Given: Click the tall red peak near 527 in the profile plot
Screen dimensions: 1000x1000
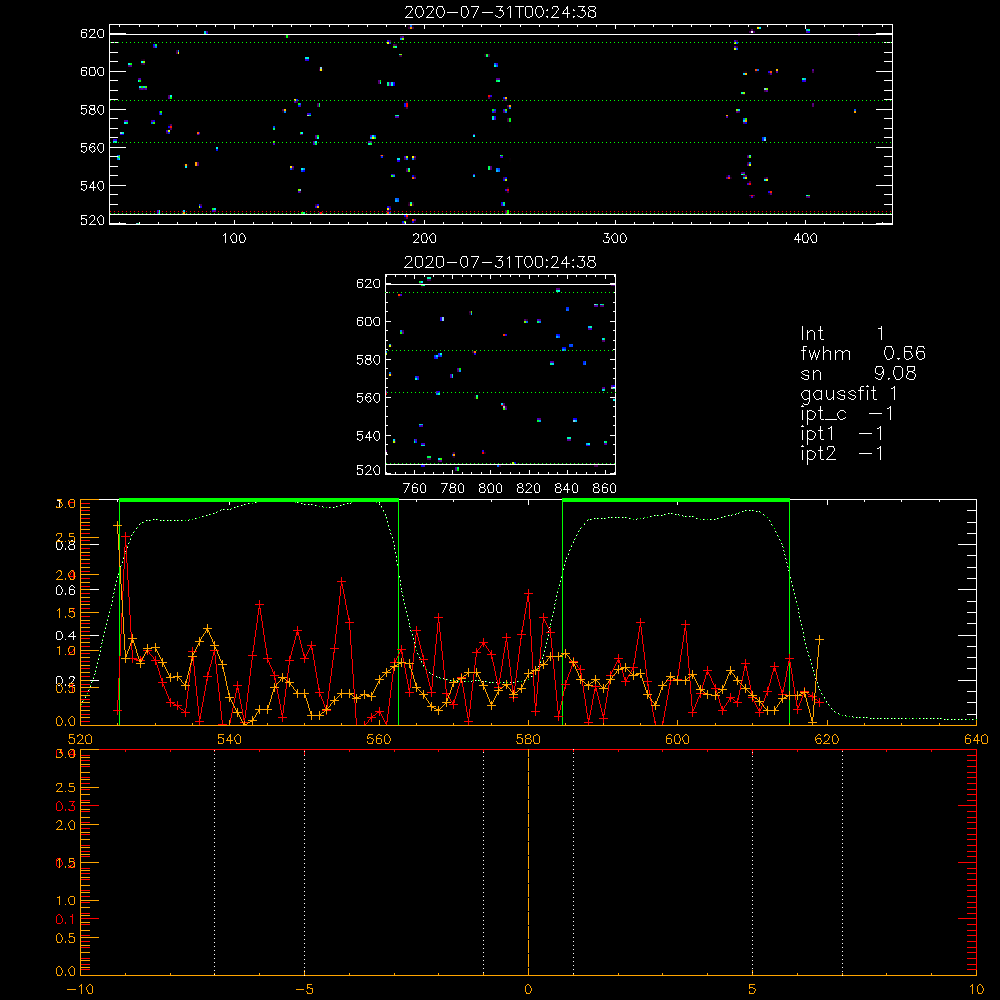Looking at the screenshot, I should (126, 539).
